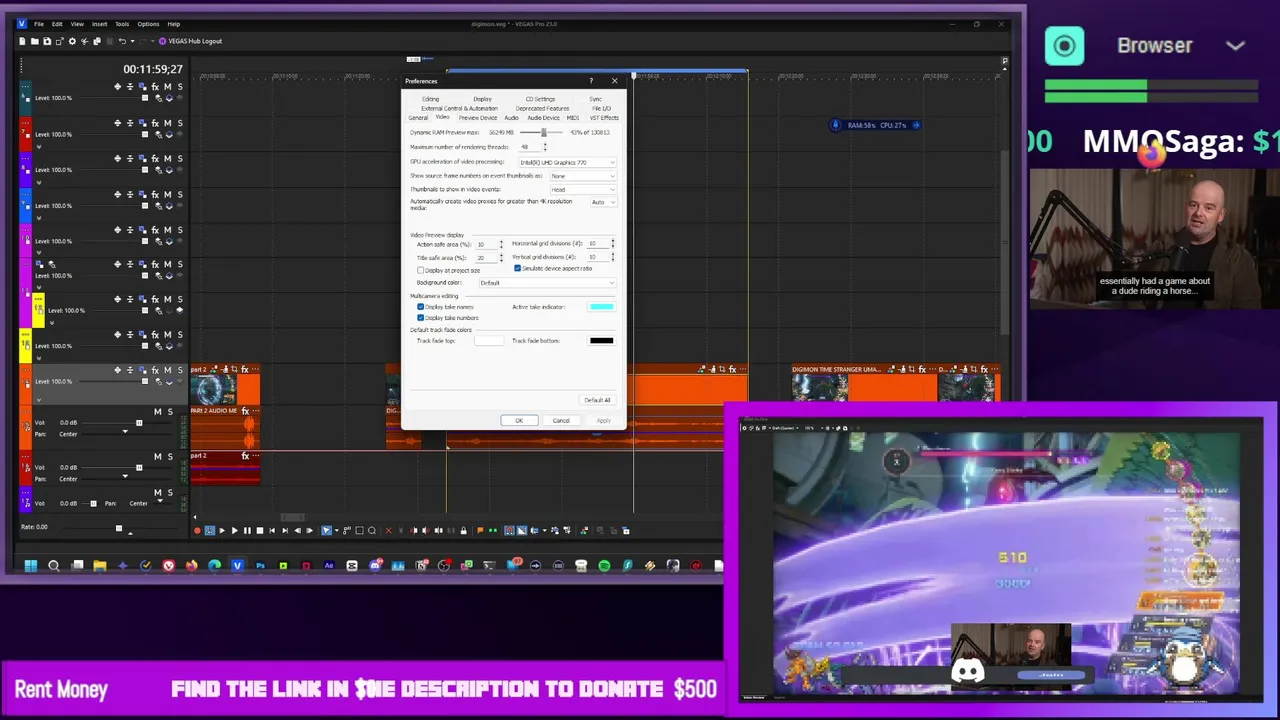
Task: Uncheck Display take names
Action: click(421, 307)
